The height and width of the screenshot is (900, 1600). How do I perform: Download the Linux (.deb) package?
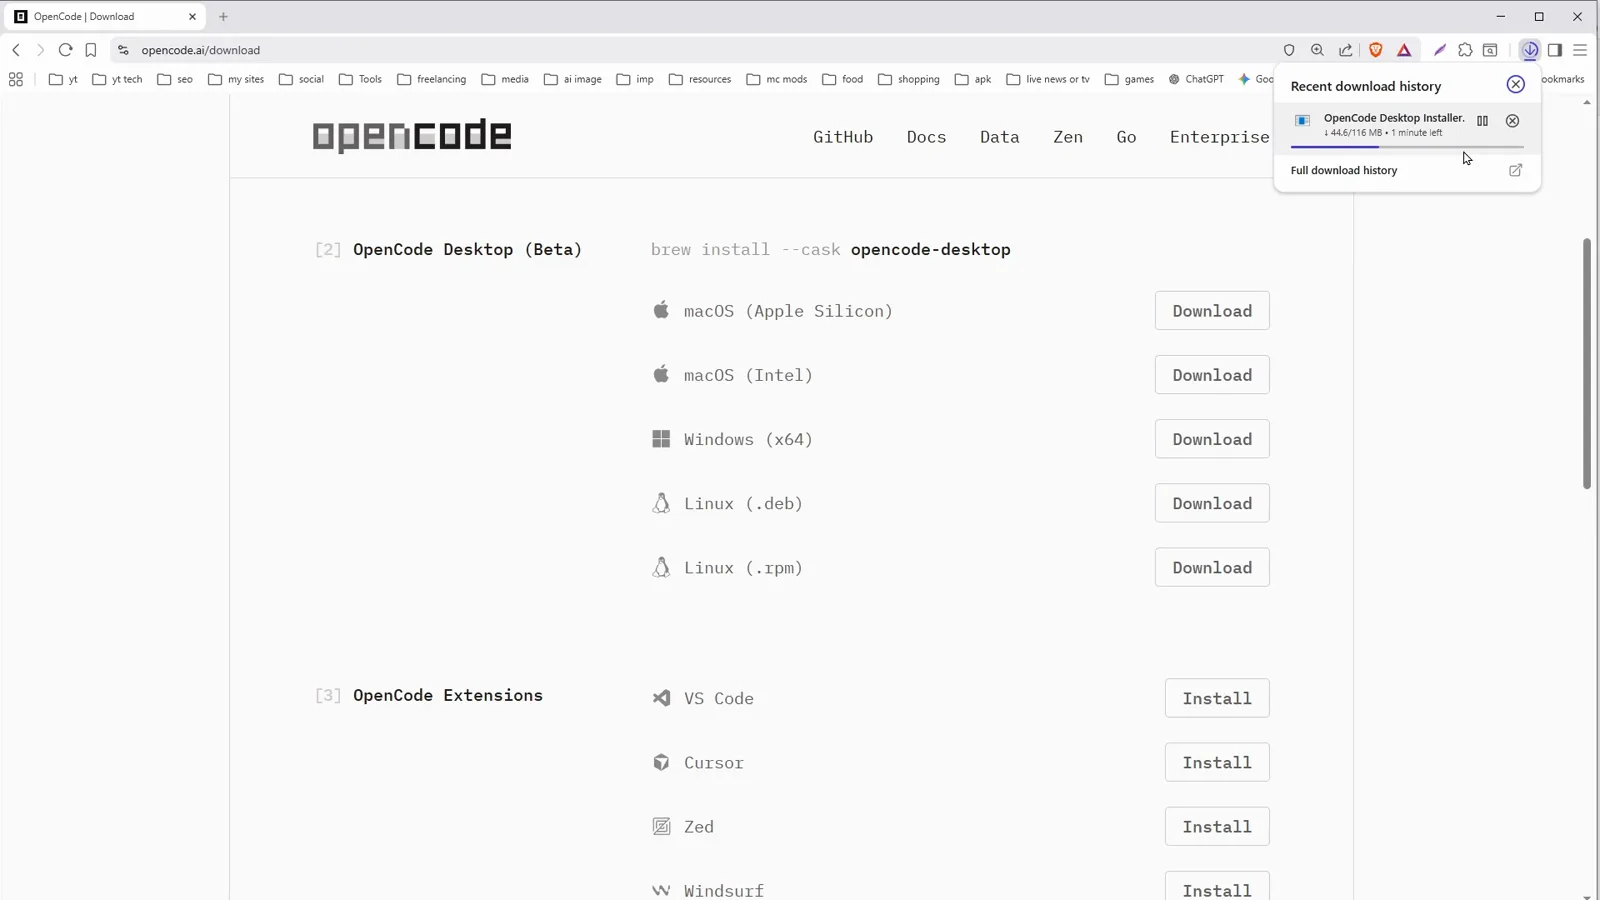(1212, 503)
